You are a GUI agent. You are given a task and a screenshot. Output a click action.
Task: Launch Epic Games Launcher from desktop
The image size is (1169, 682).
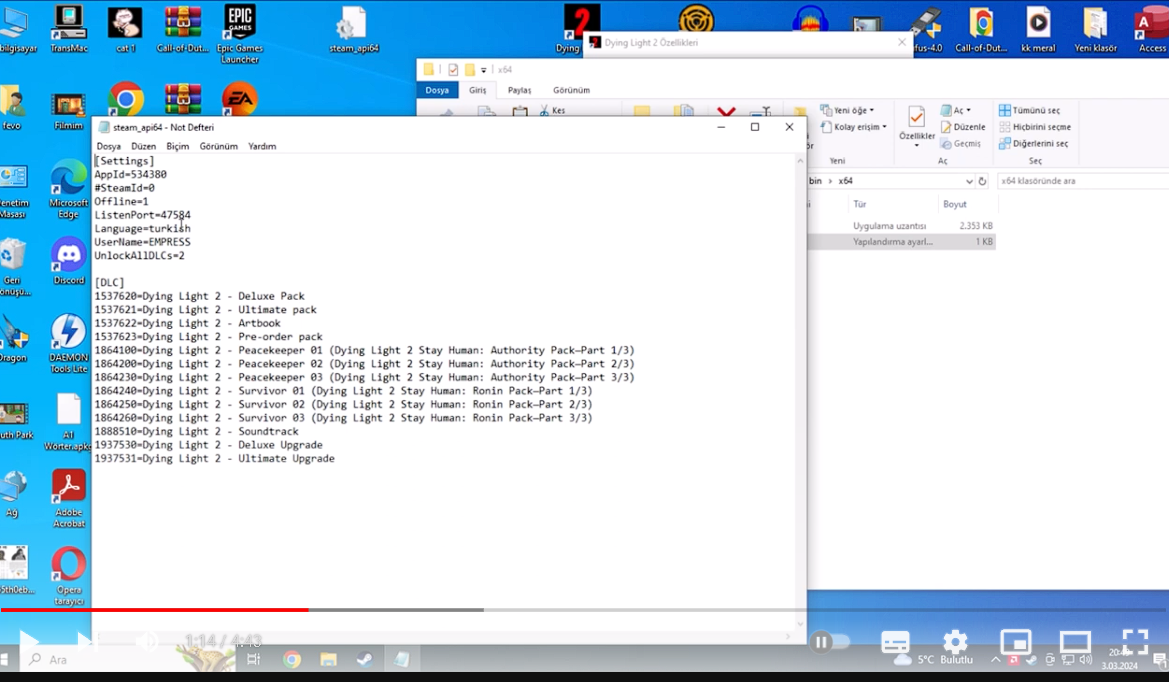click(239, 34)
